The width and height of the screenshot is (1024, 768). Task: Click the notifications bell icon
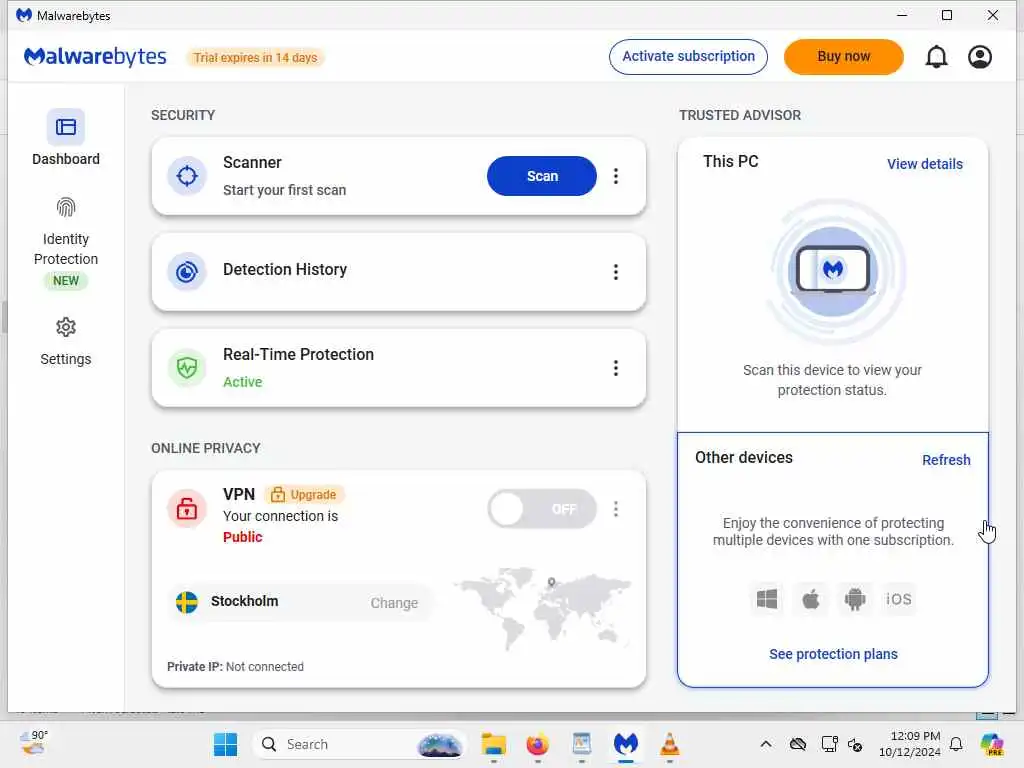[x=936, y=57]
